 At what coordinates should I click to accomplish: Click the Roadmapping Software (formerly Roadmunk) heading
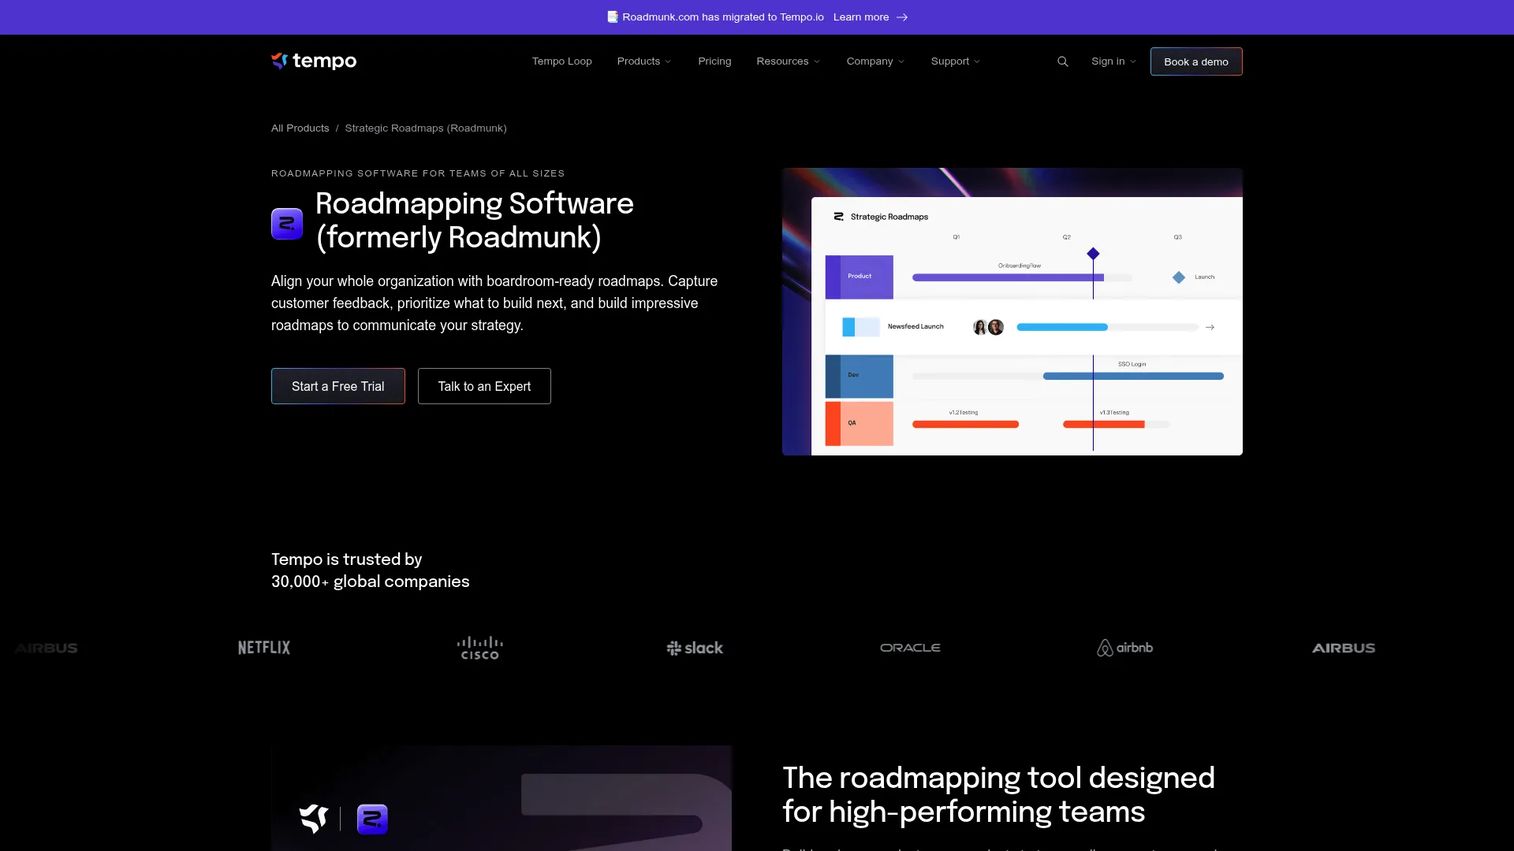point(474,220)
